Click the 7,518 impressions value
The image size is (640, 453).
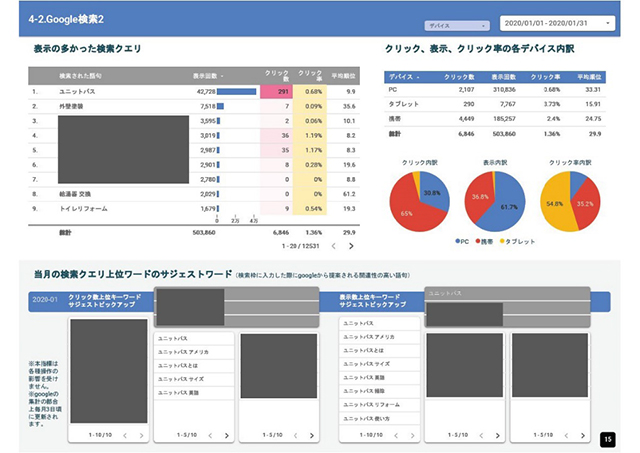(x=208, y=106)
